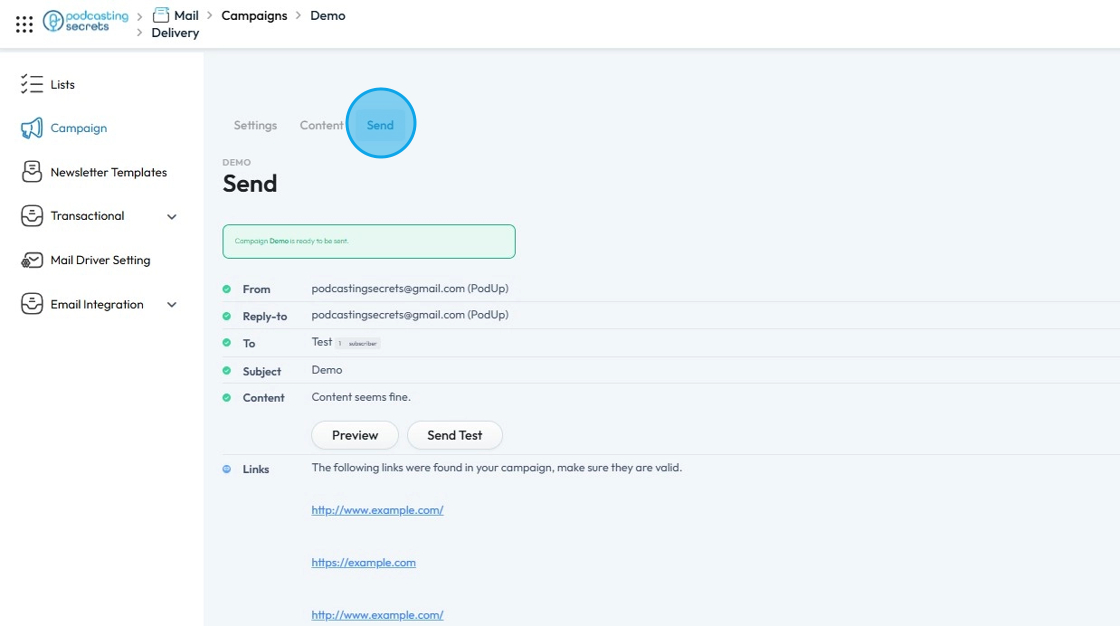The width and height of the screenshot is (1120, 626).
Task: Click the Email Integration icon
Action: click(x=31, y=304)
